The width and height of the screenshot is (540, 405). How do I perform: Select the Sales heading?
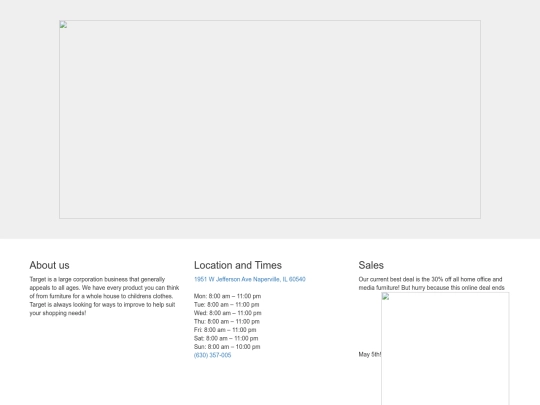(x=371, y=265)
